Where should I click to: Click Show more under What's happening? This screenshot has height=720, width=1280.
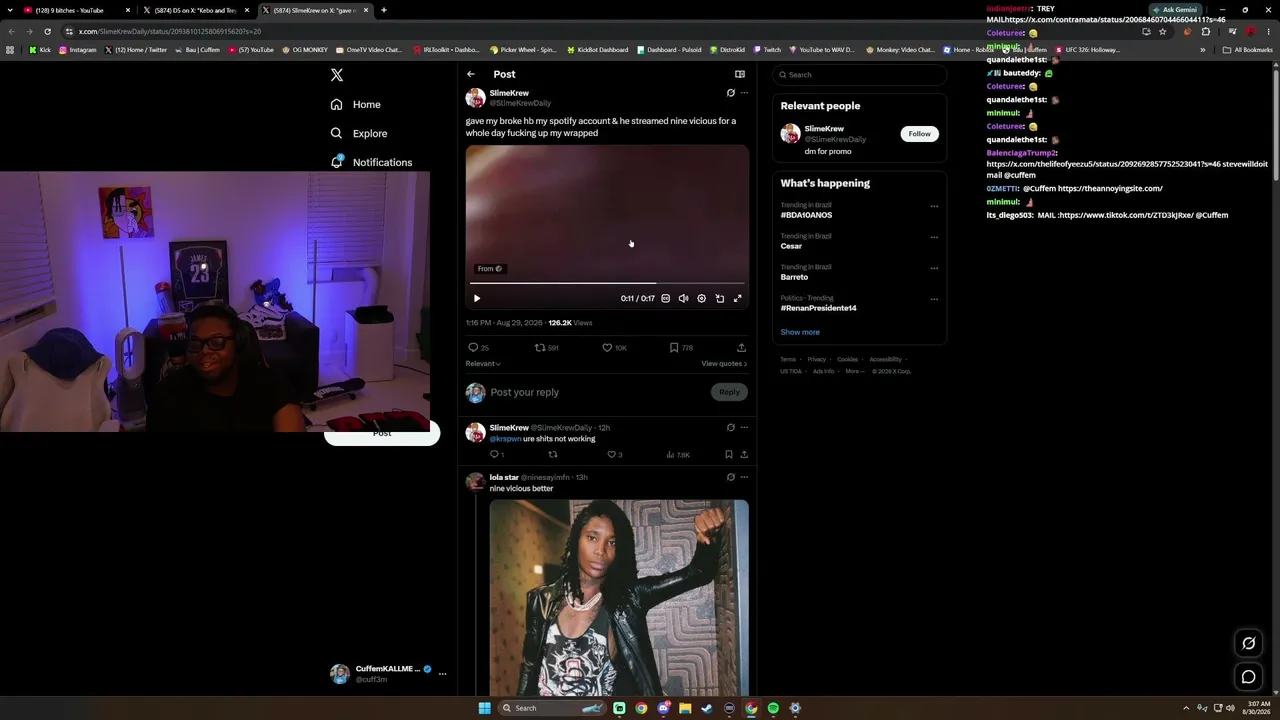click(x=800, y=332)
